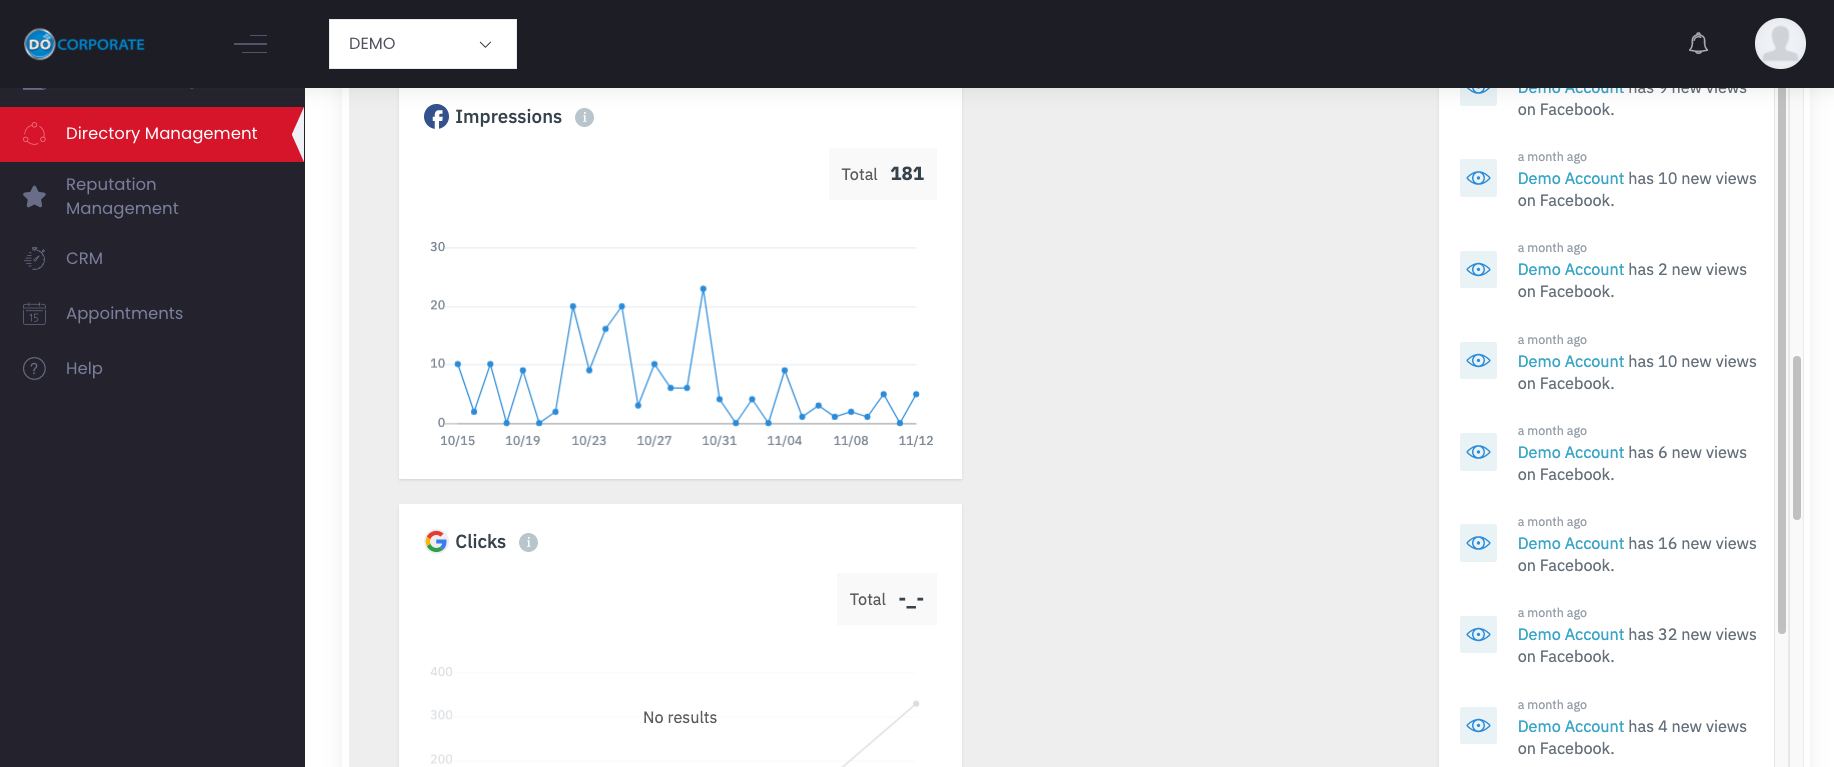Screen dimensions: 1834x767
Task: Click Demo Account link with 6 new views
Action: [1570, 453]
